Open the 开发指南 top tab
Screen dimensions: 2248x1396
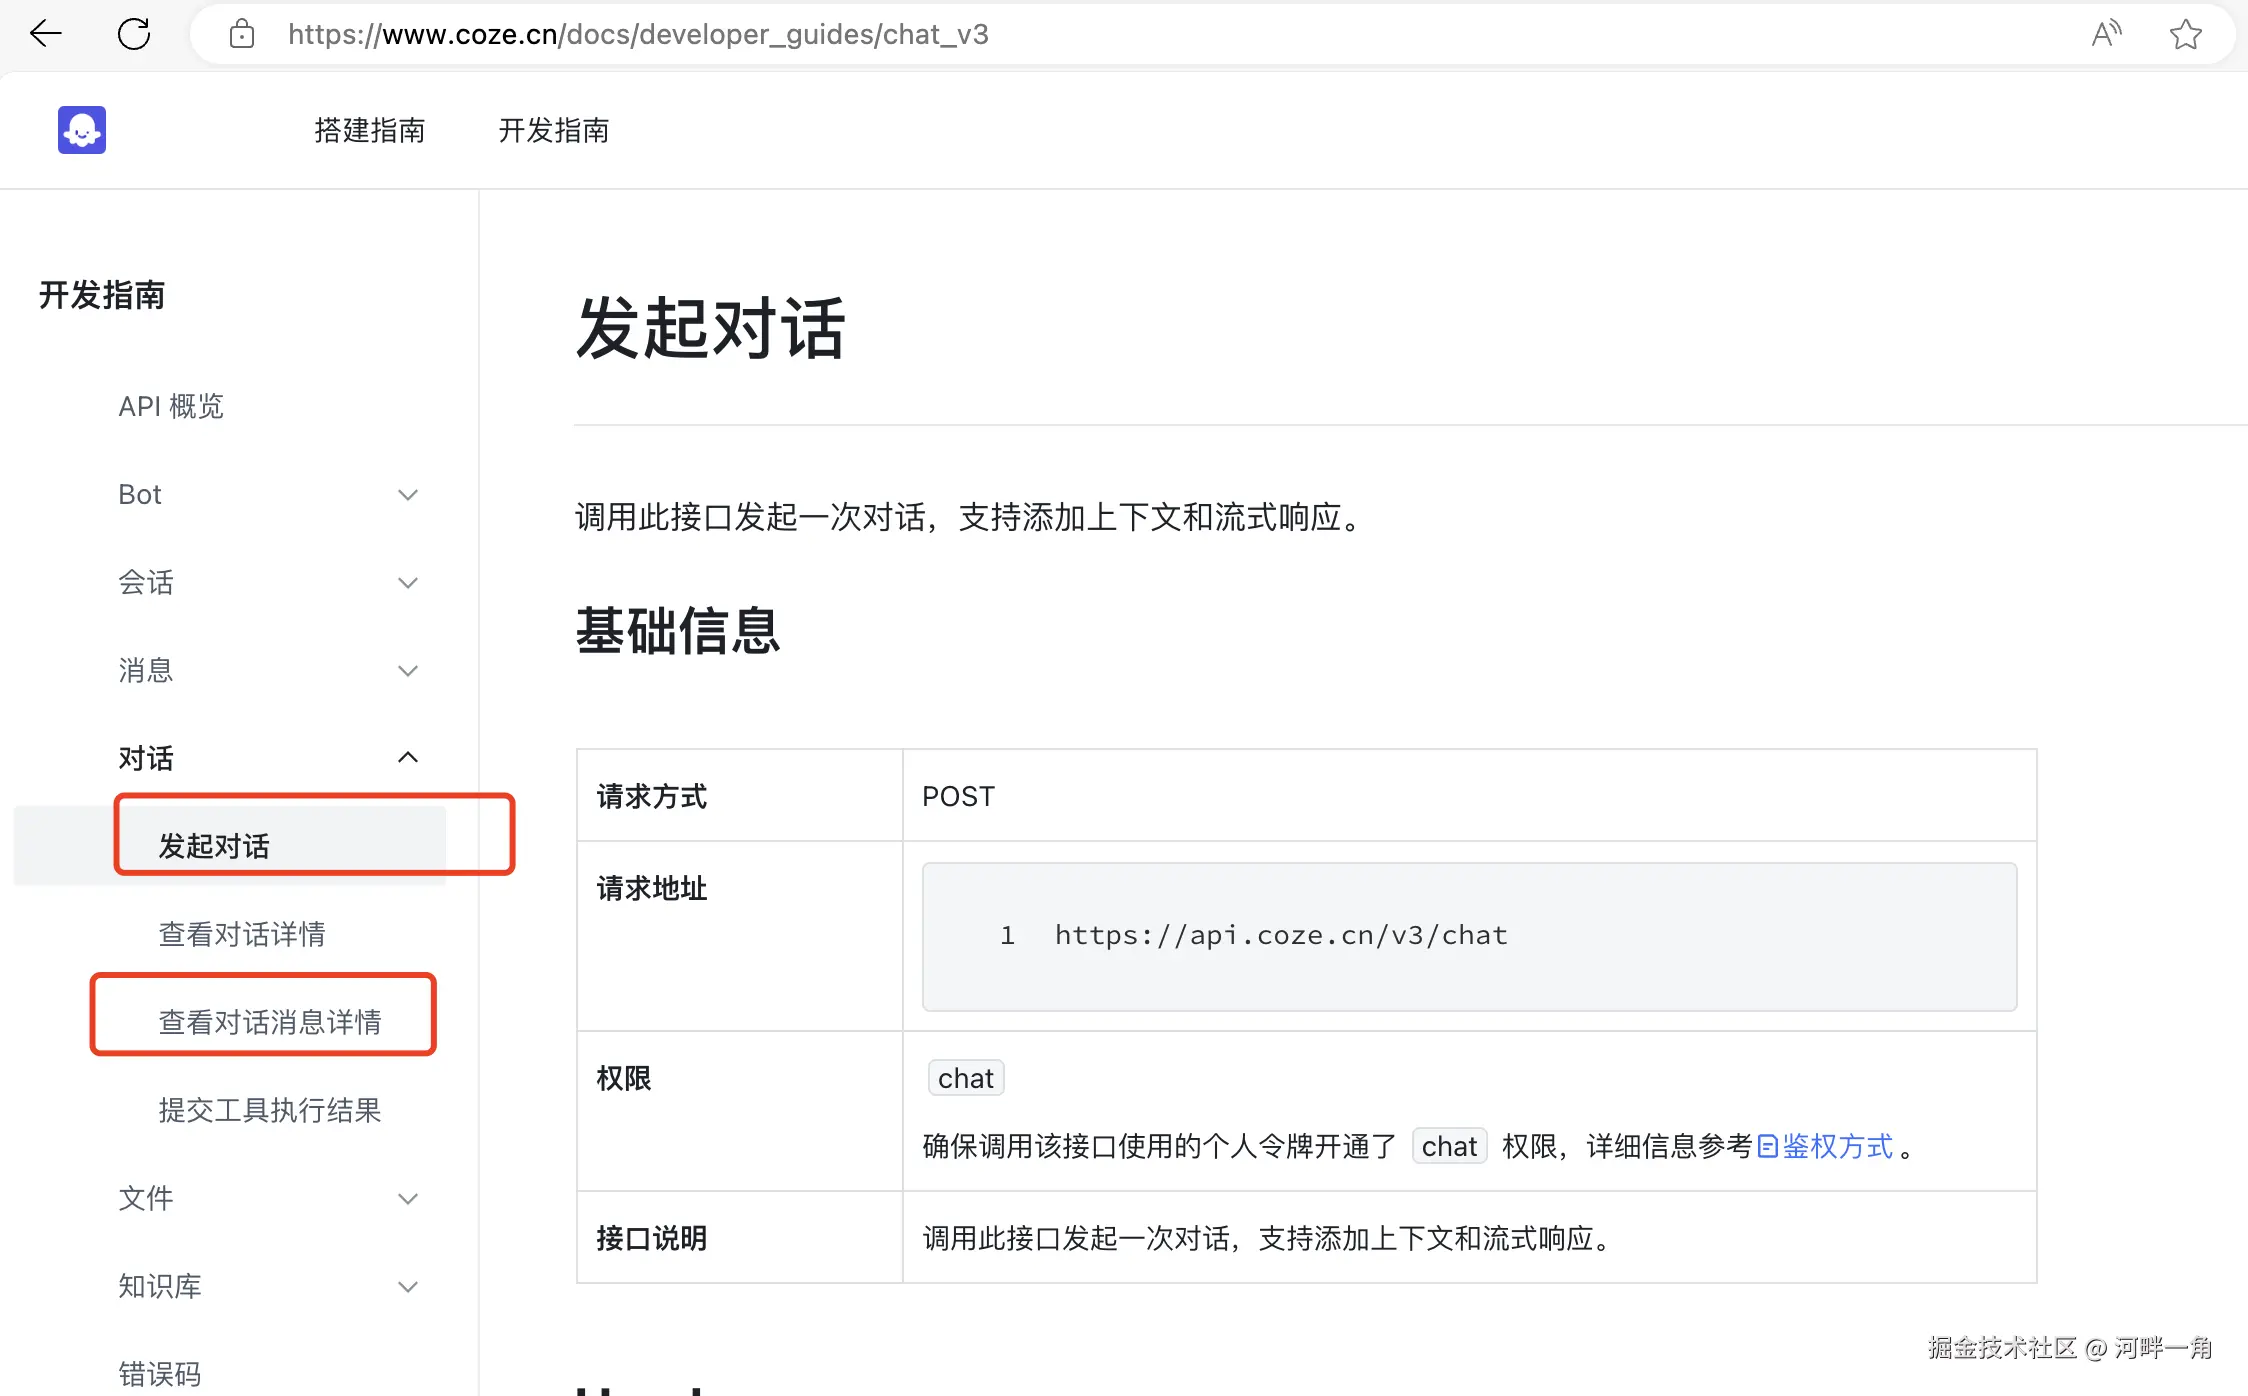[553, 130]
